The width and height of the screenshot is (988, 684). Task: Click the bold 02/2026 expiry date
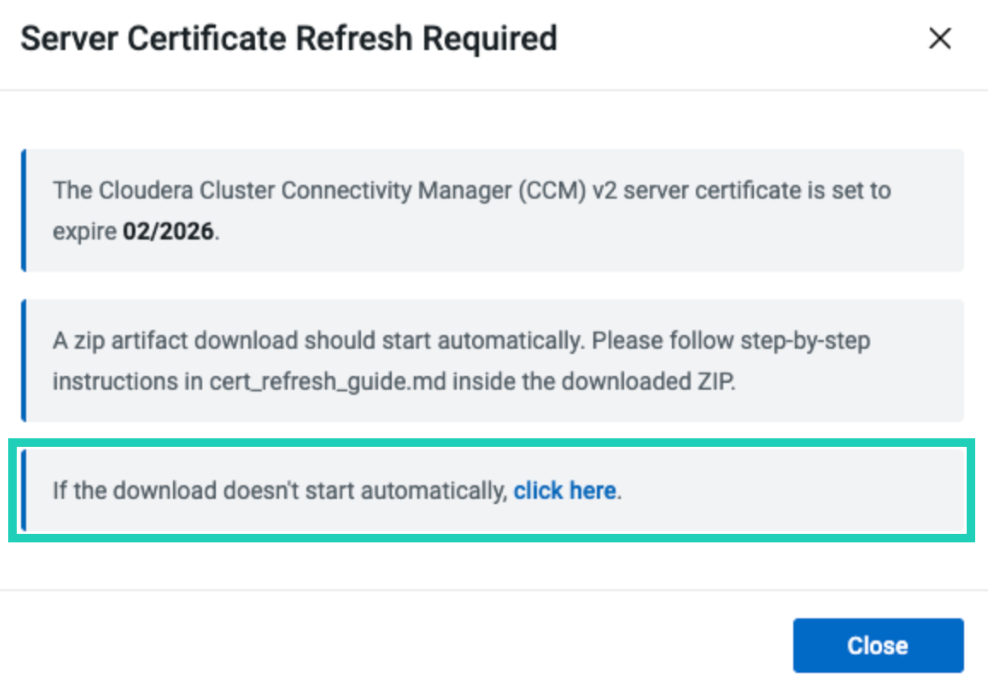pos(168,231)
